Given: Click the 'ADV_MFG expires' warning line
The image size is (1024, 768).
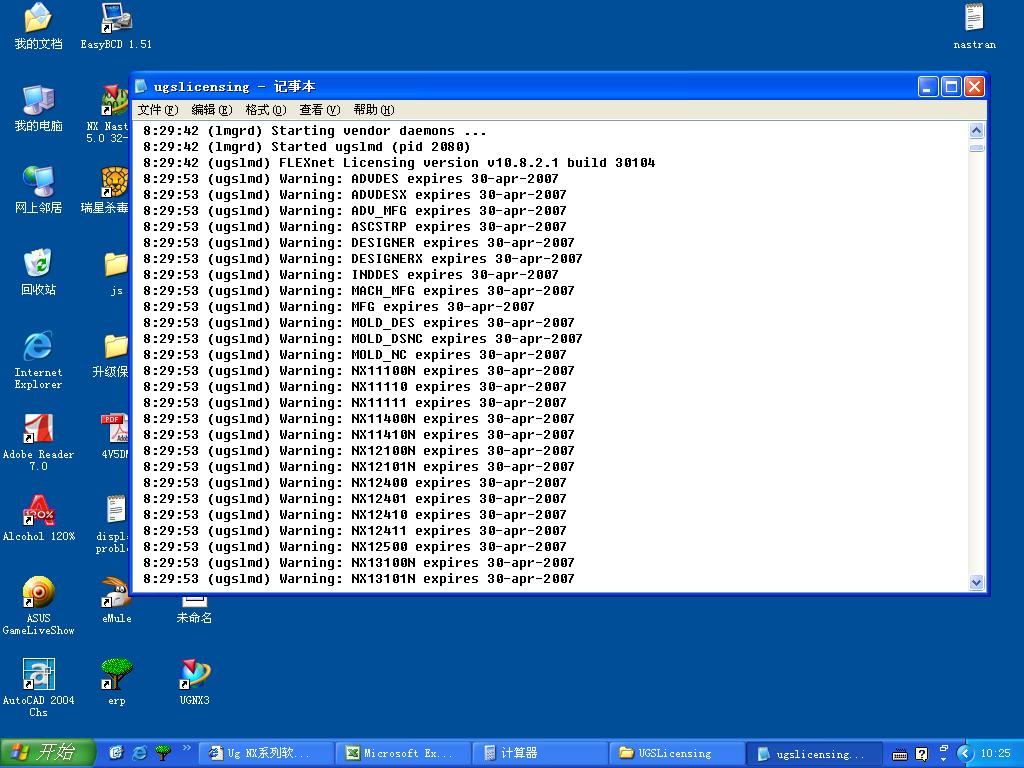Looking at the screenshot, I should [x=355, y=211].
